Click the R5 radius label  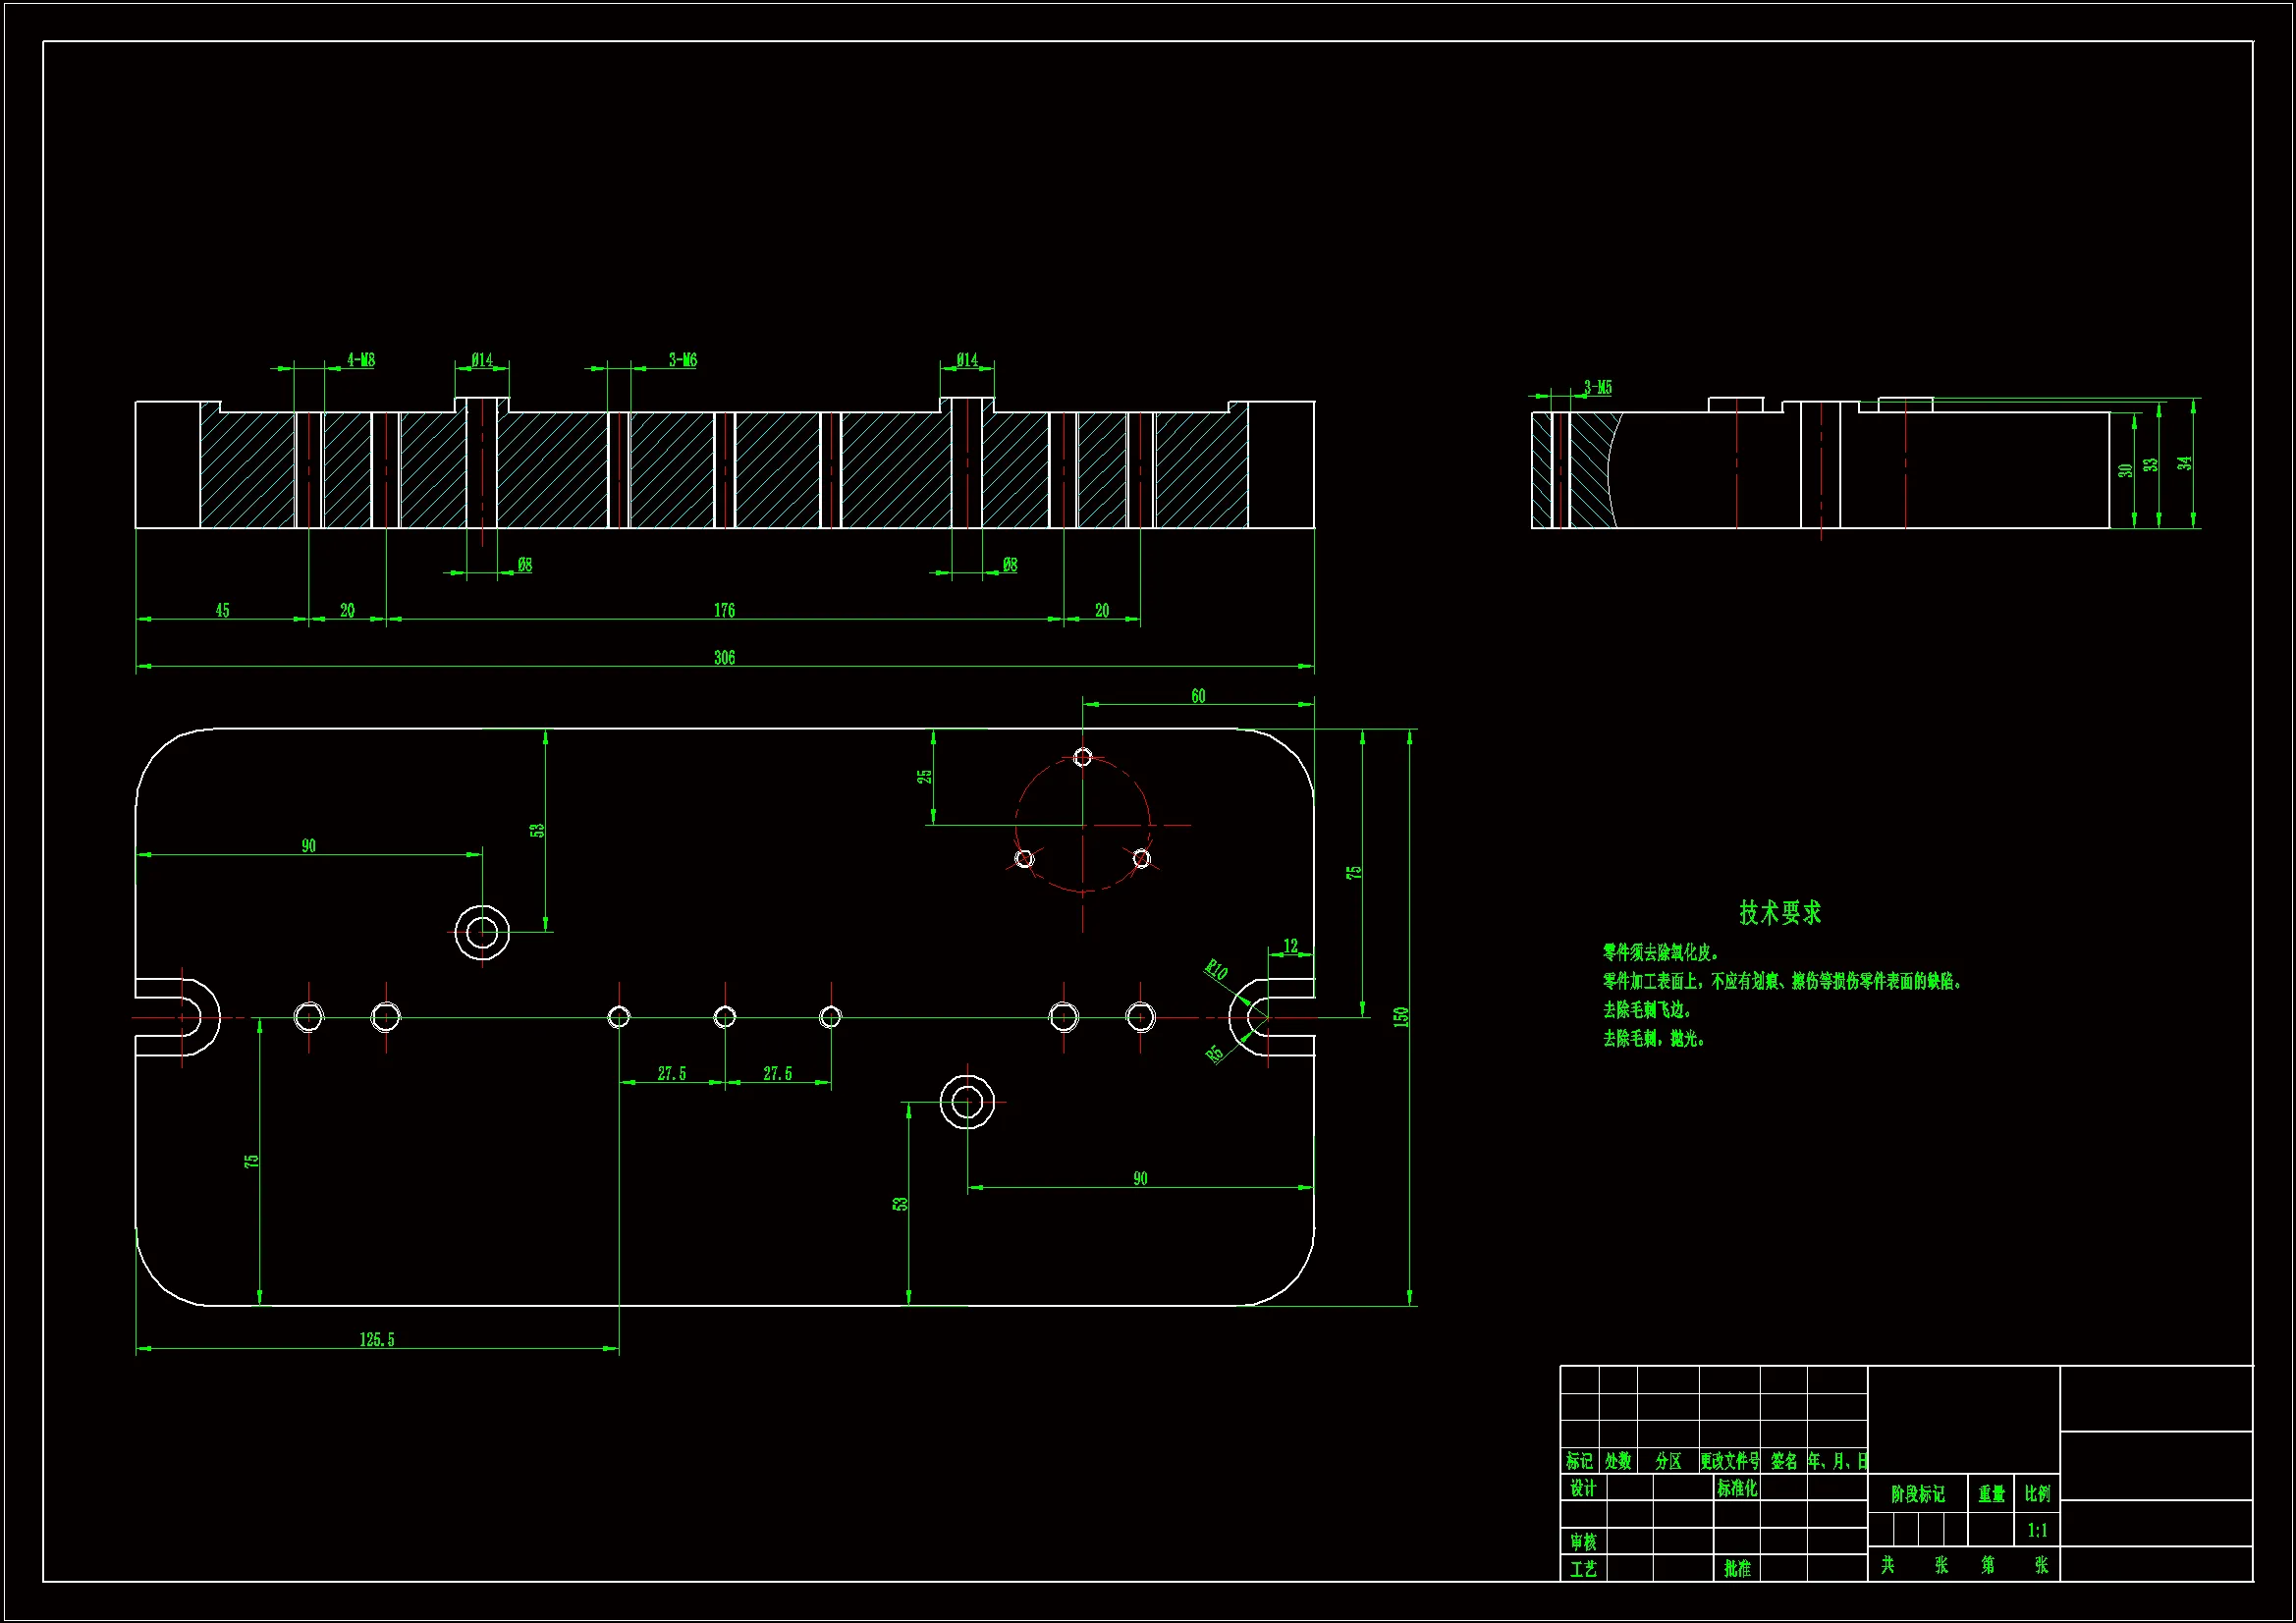coord(1214,1053)
